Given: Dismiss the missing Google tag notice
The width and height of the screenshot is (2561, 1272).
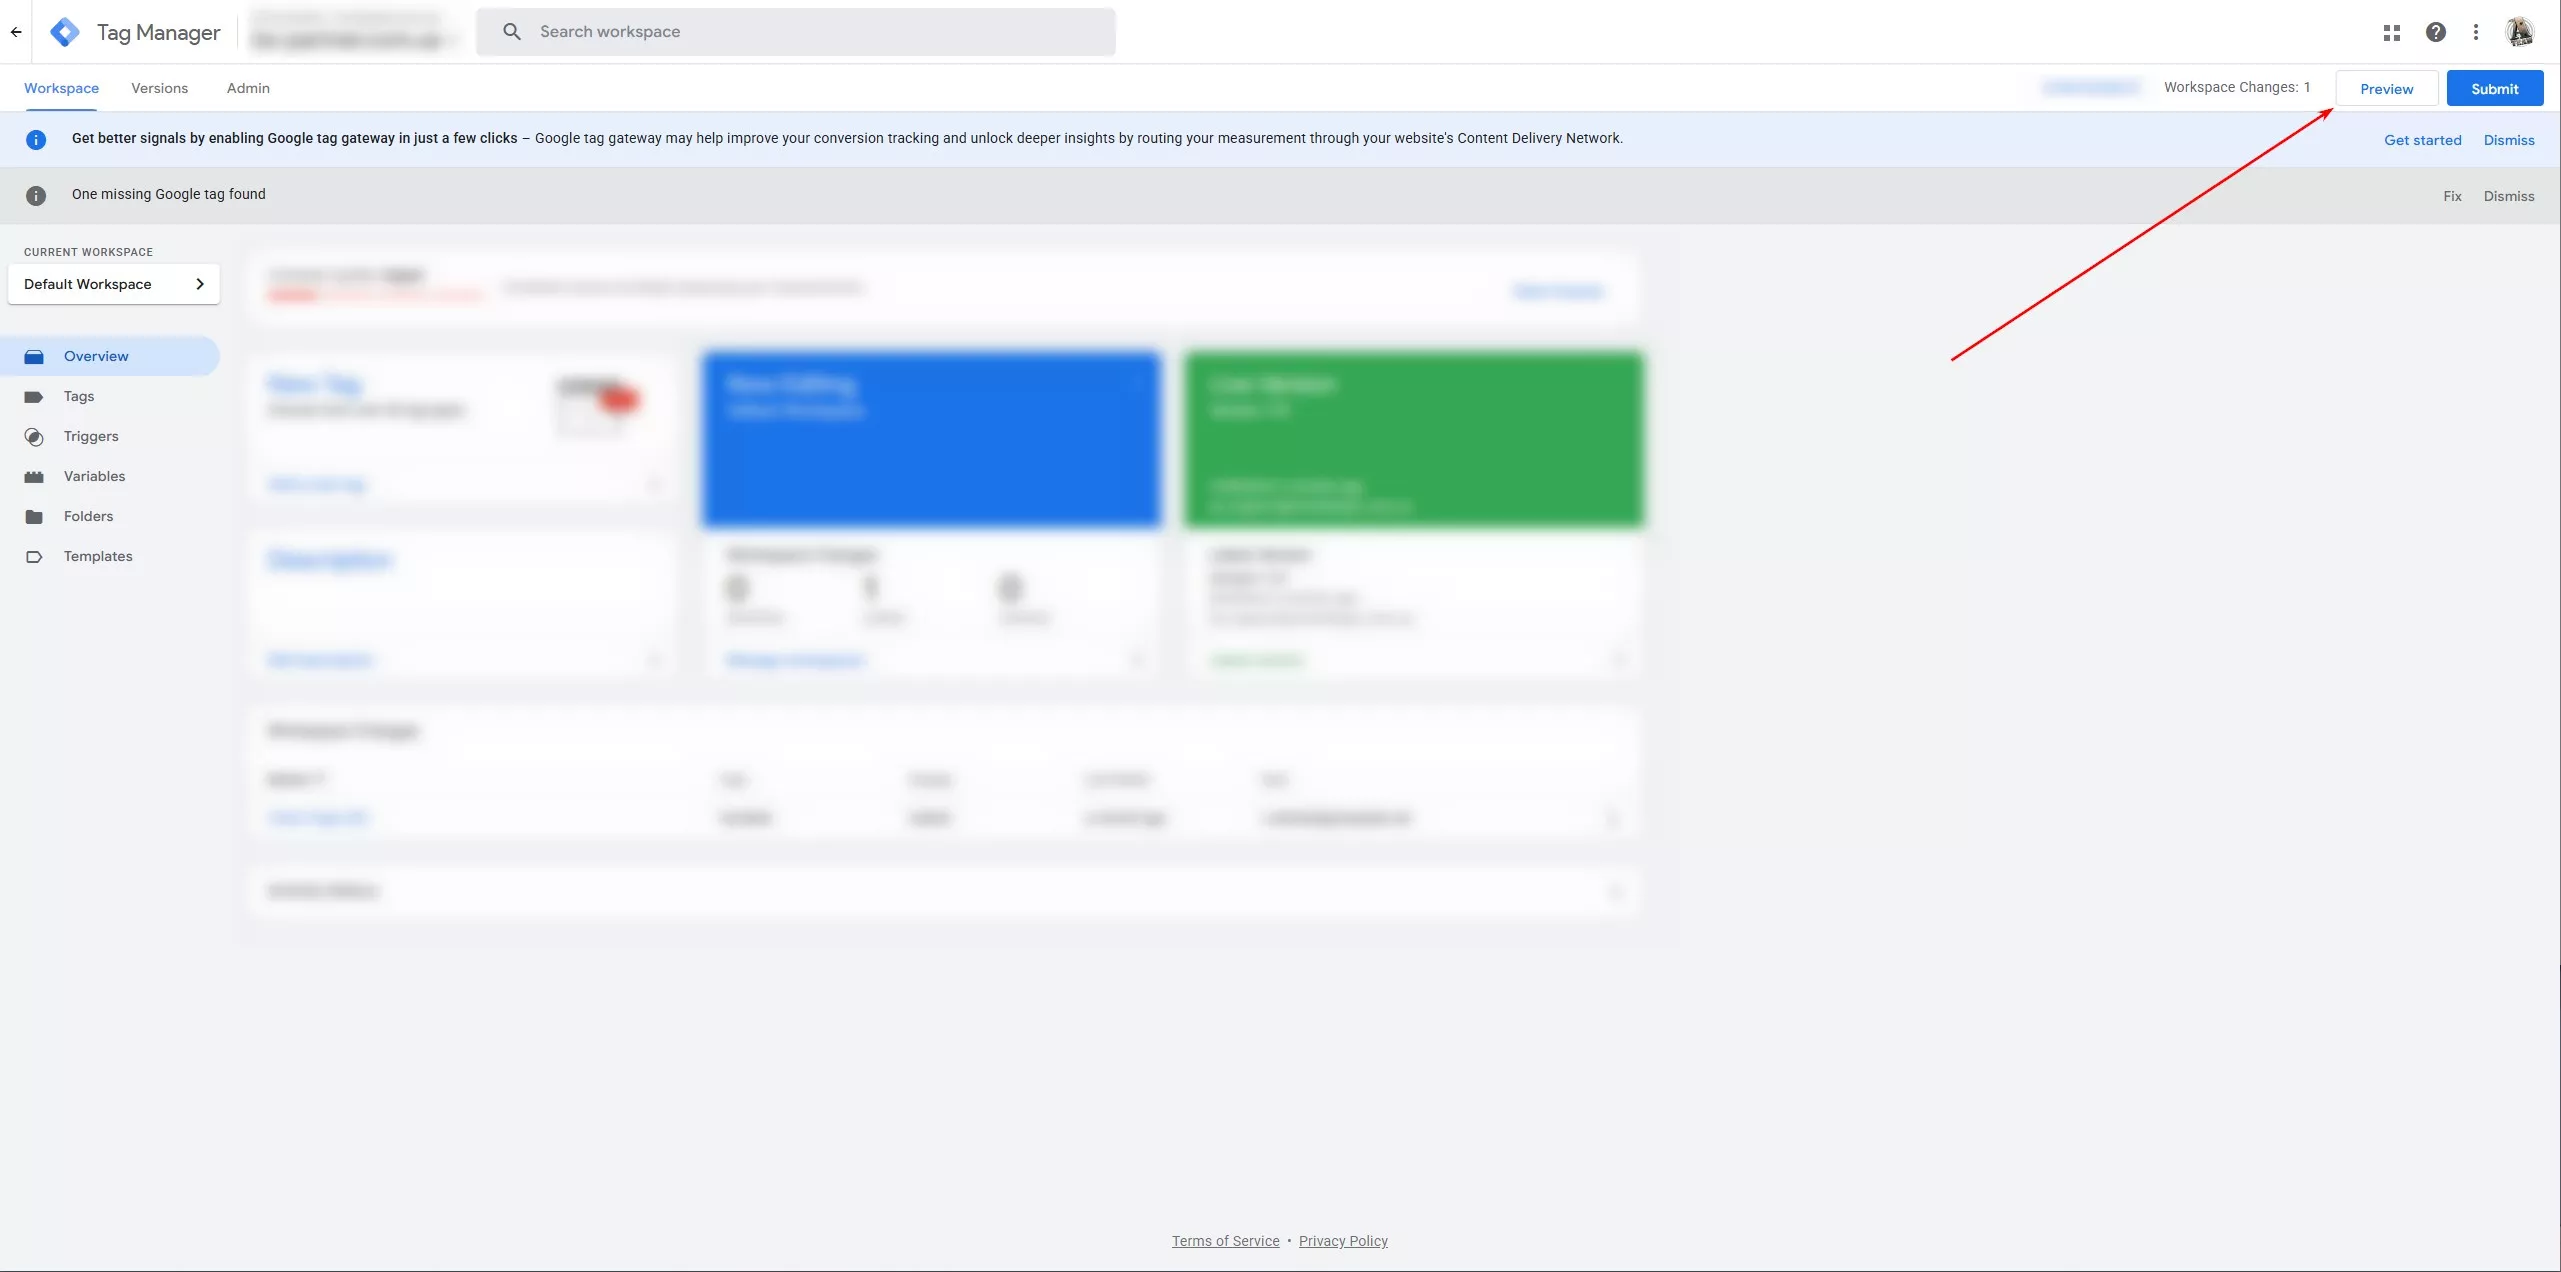Looking at the screenshot, I should [2508, 195].
